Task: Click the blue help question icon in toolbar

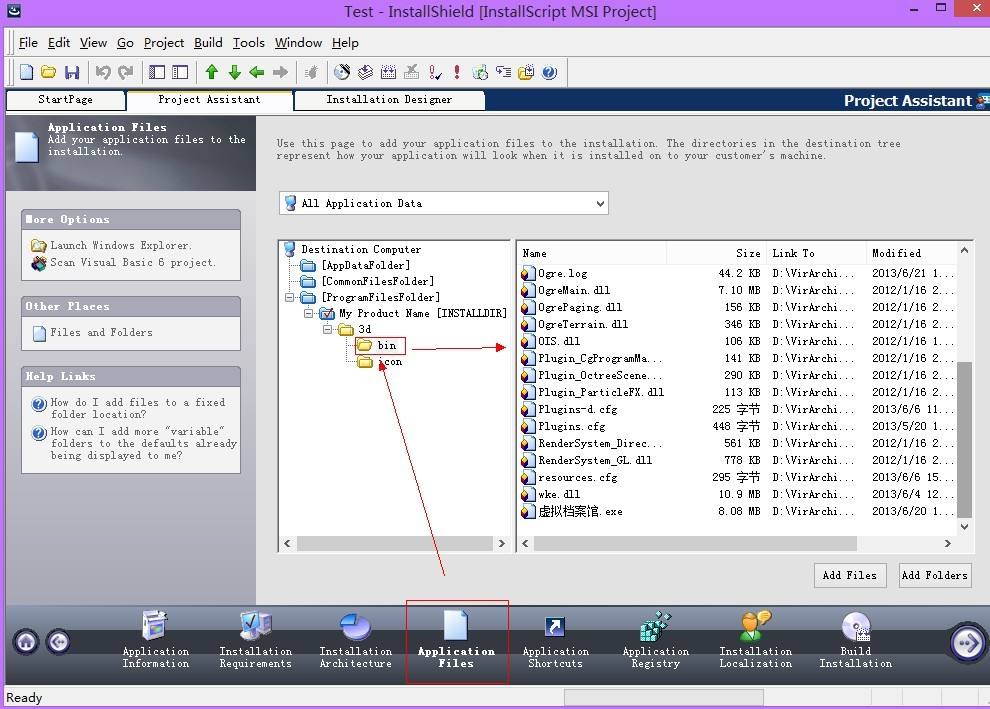Action: tap(549, 72)
